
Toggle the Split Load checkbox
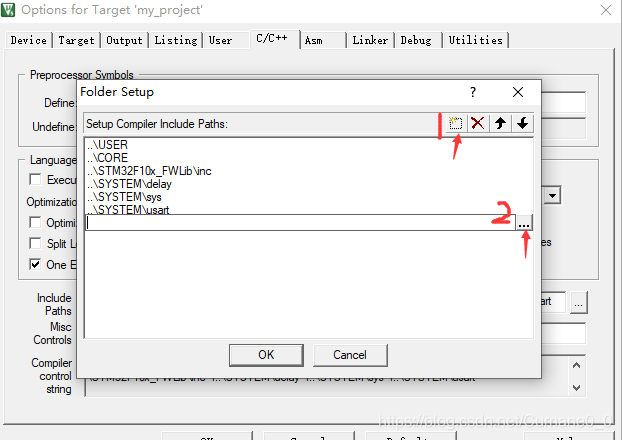(x=35, y=243)
